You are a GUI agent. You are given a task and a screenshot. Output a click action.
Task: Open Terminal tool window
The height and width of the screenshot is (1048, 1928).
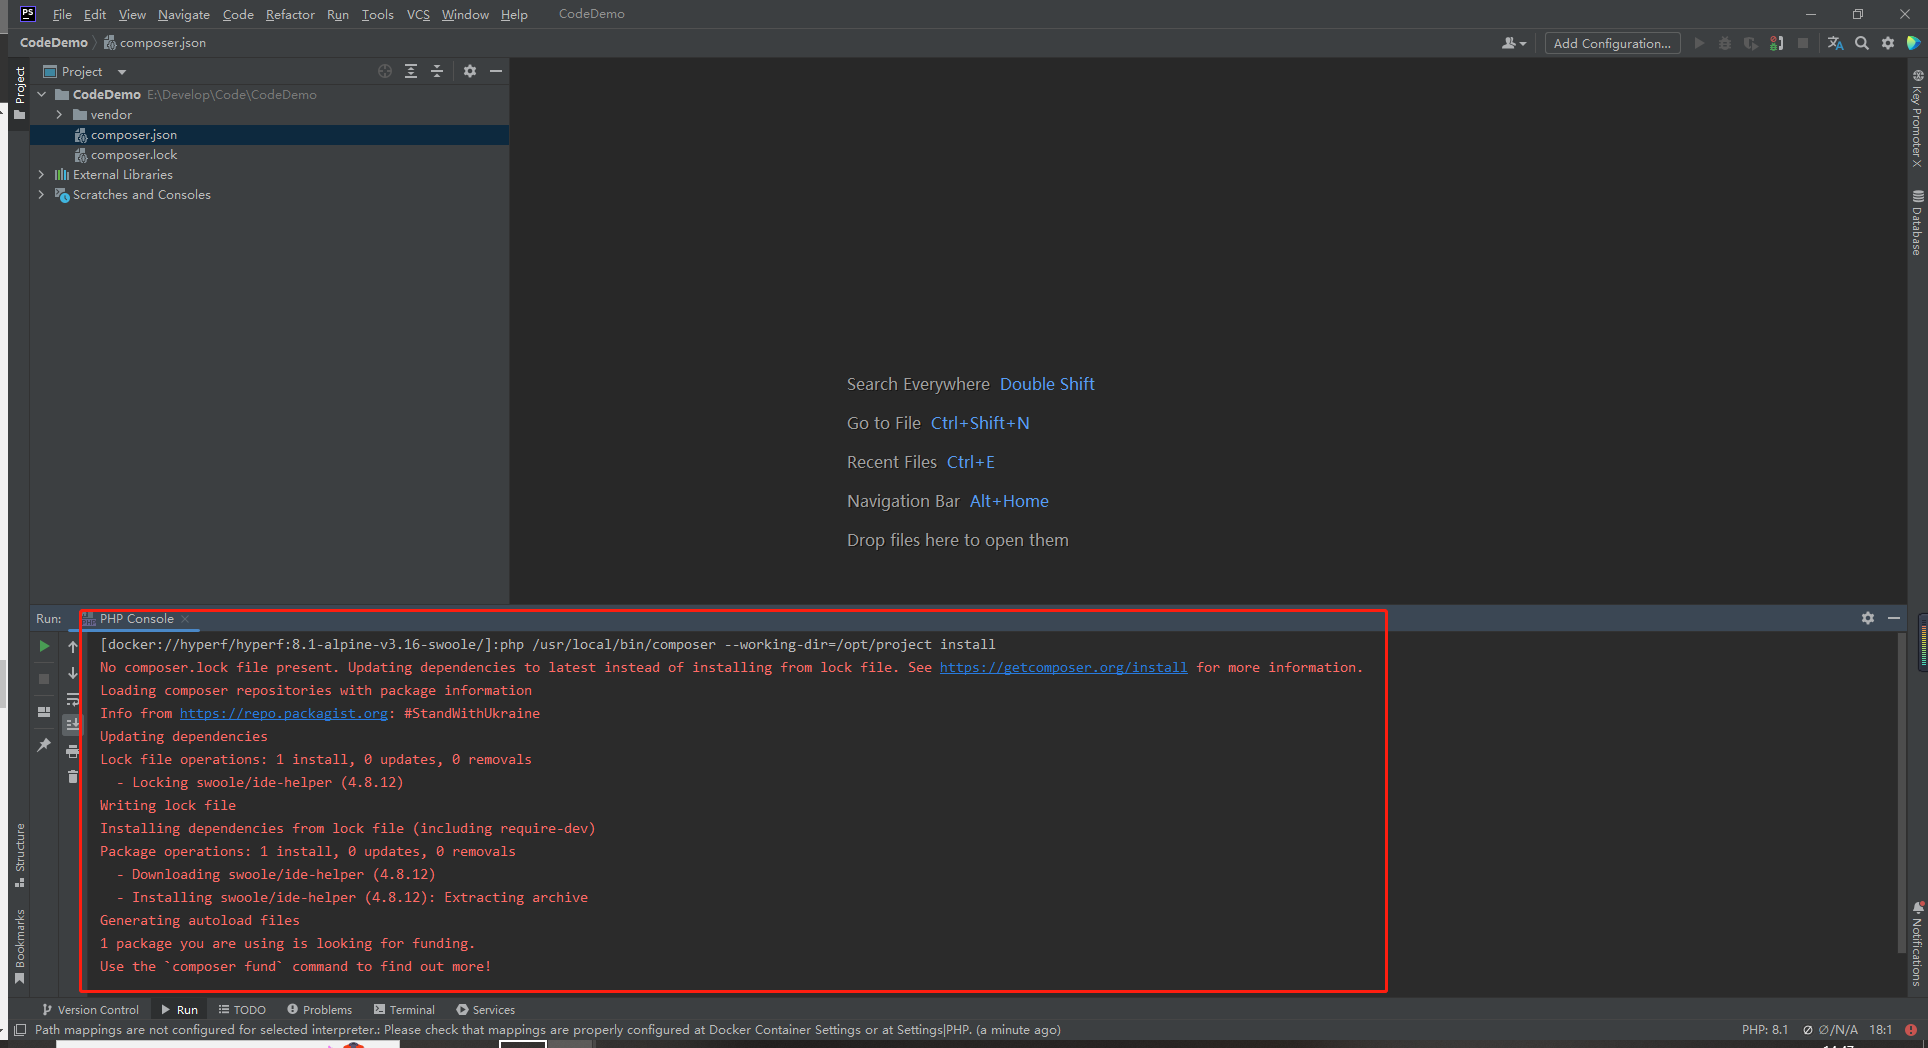(404, 1009)
